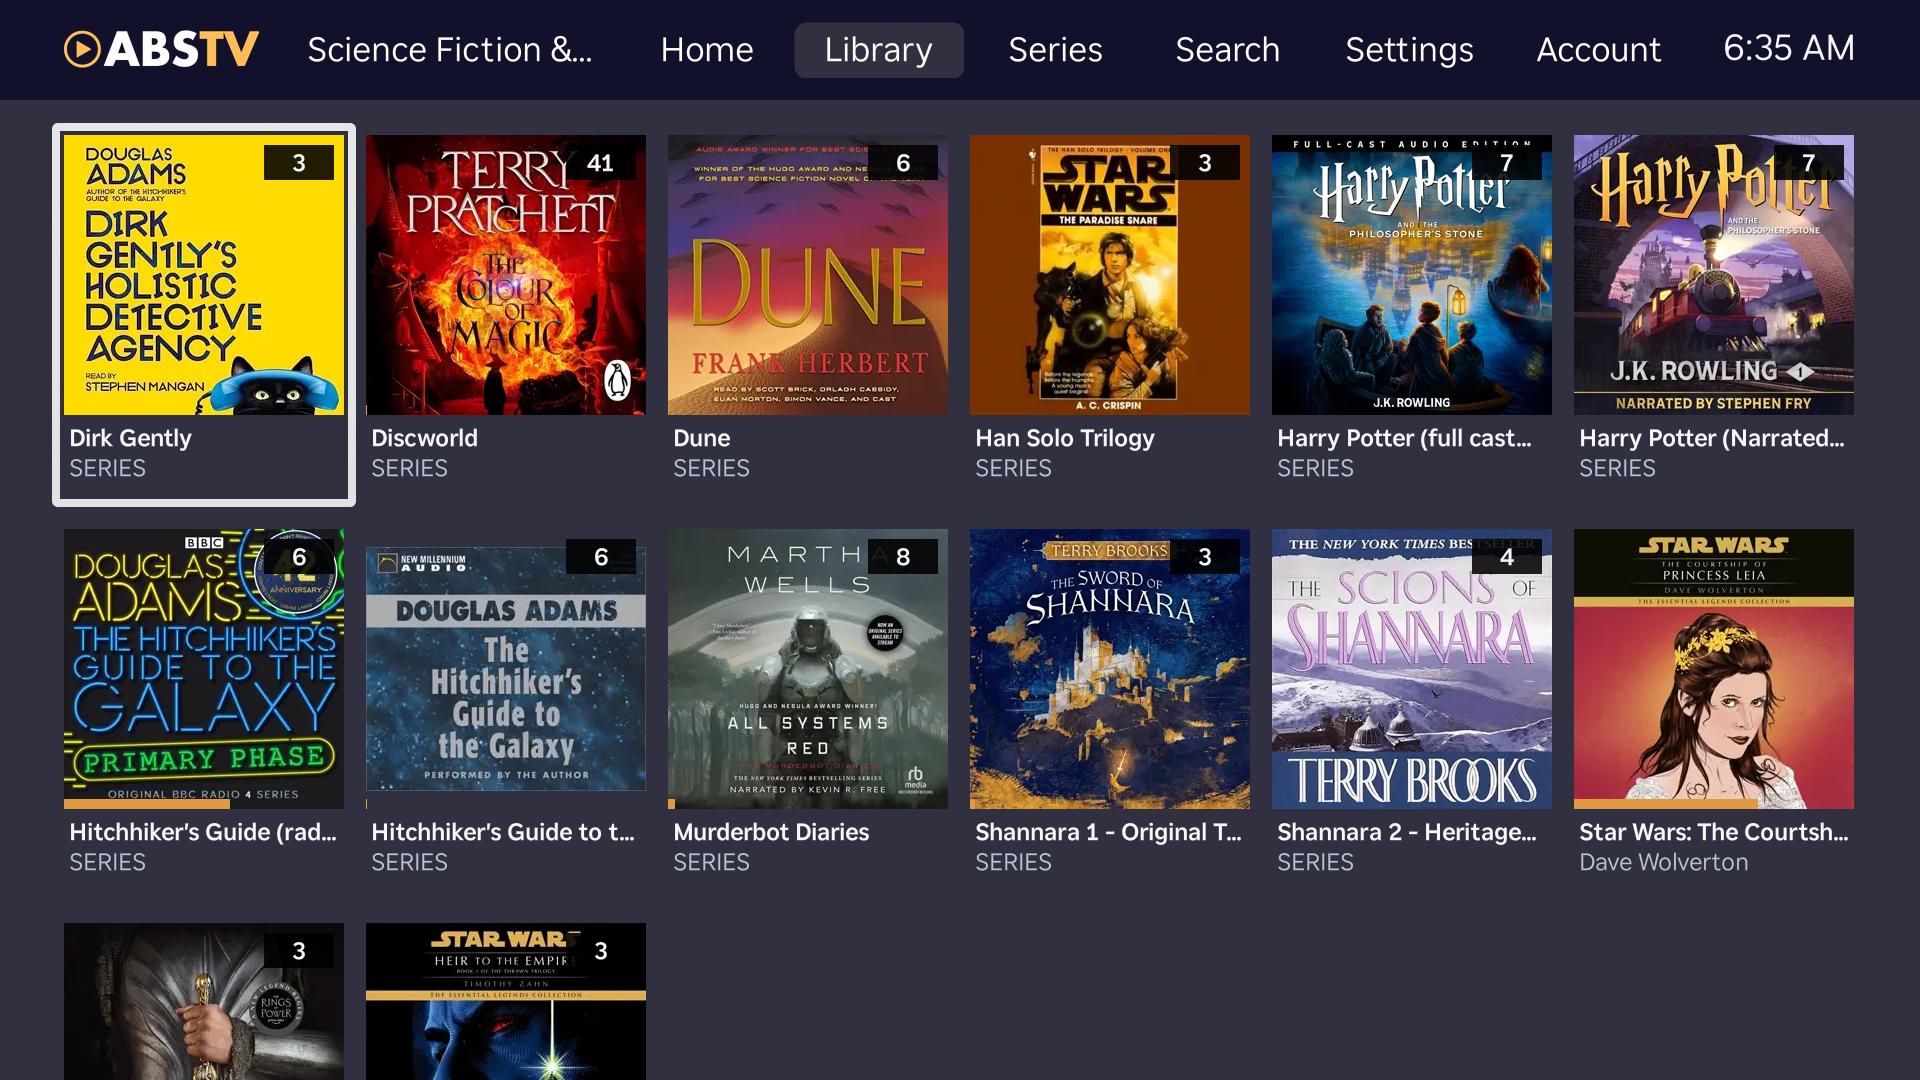Go to the Home tab
Image resolution: width=1920 pixels, height=1080 pixels.
[706, 49]
